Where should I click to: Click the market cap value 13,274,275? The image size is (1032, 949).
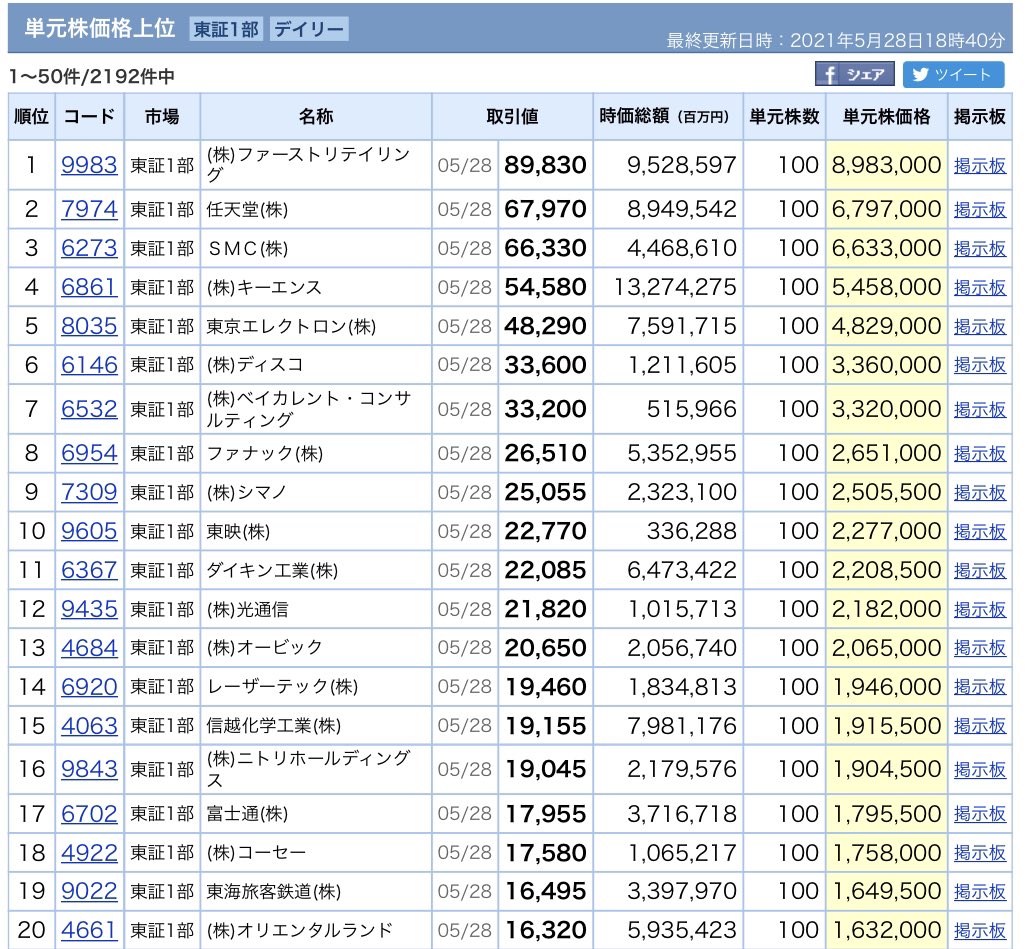[x=675, y=287]
